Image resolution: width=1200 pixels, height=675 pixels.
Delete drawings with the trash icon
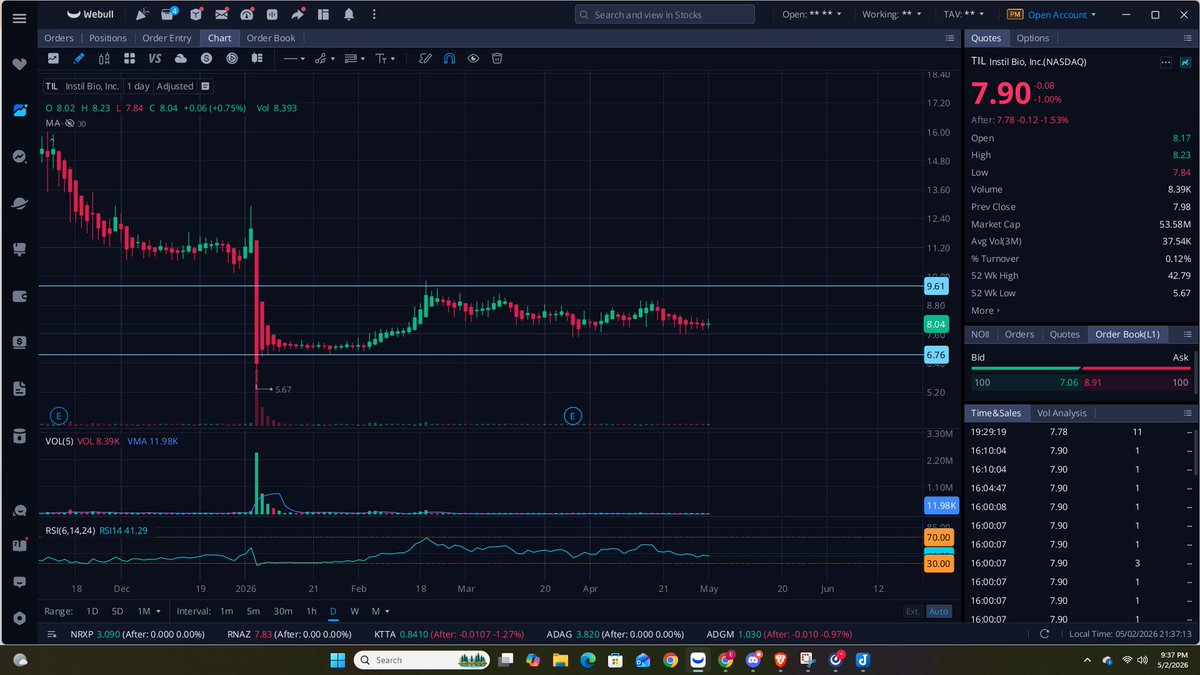pos(496,59)
